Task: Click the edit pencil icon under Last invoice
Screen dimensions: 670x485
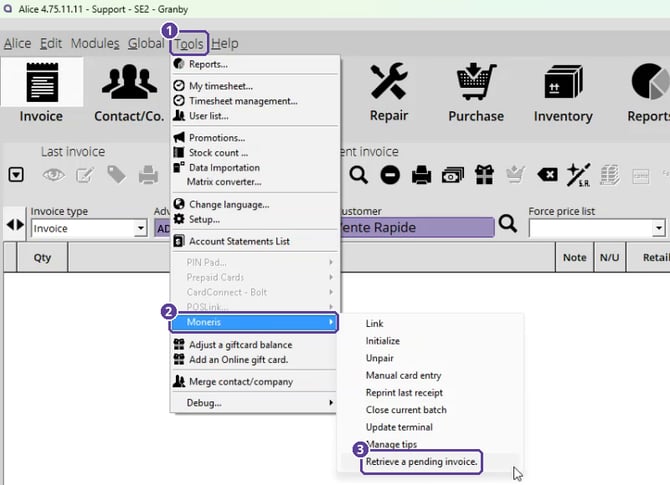Action: tap(85, 175)
